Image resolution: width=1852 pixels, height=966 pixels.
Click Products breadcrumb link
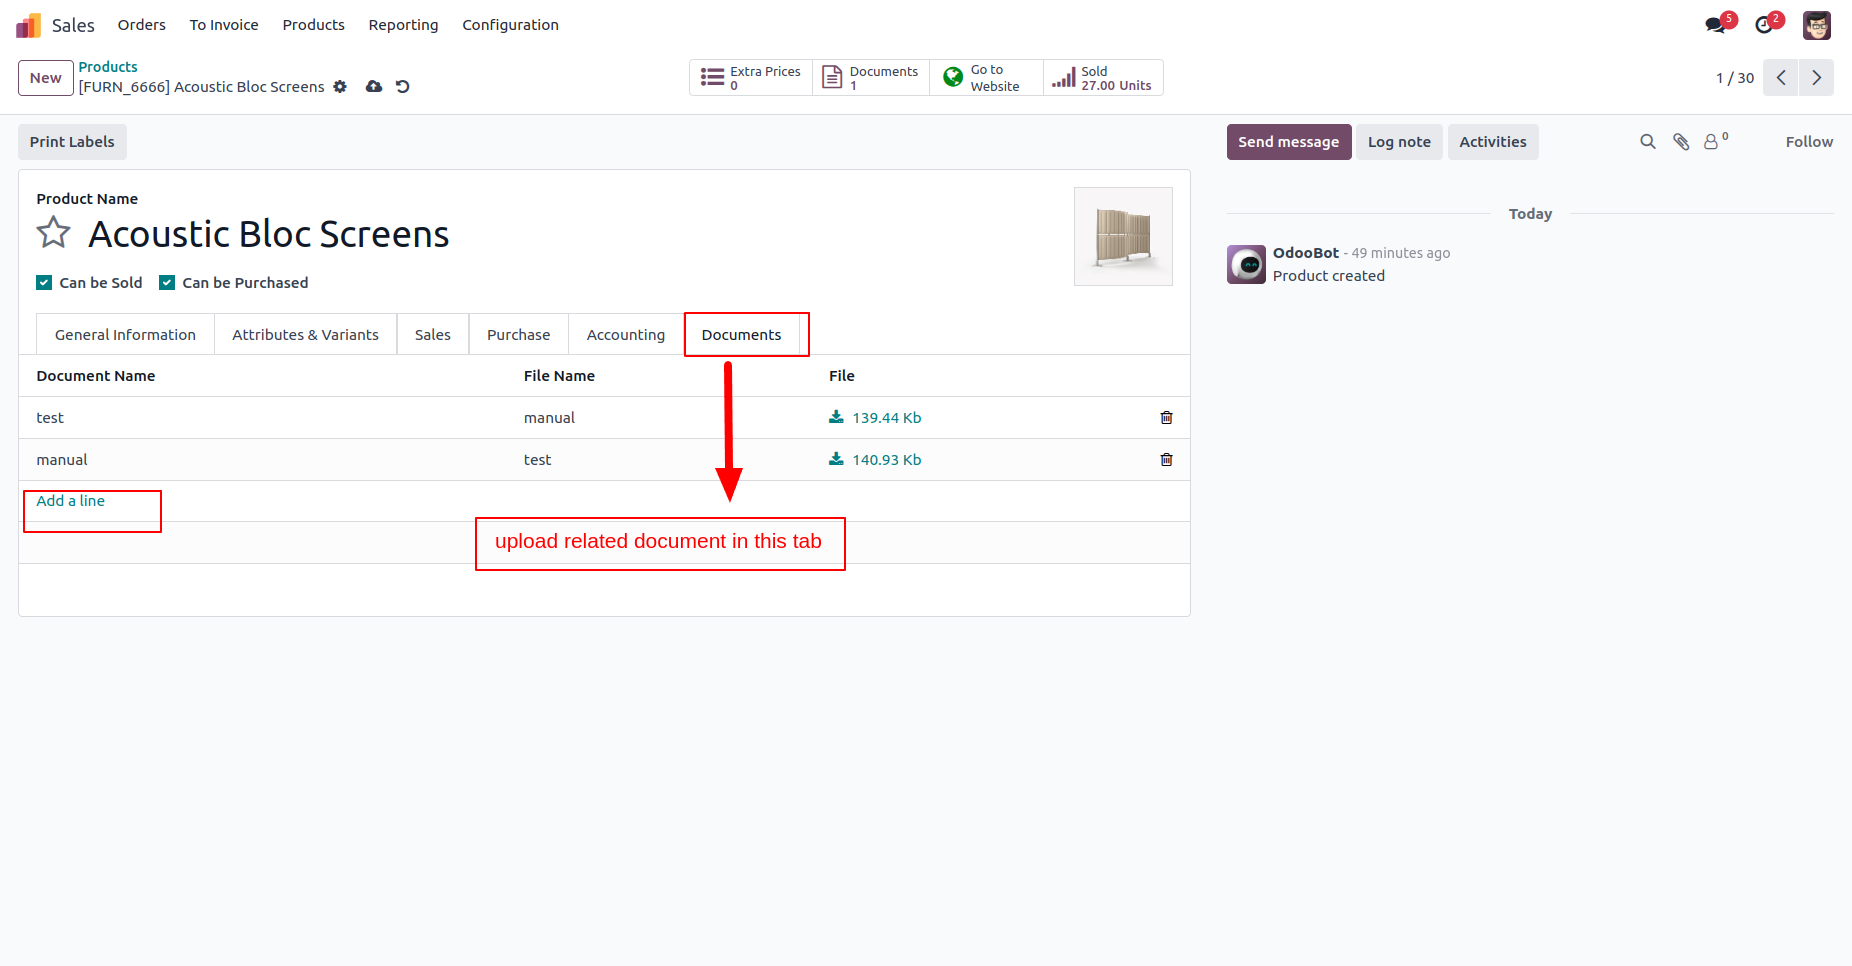coord(108,67)
